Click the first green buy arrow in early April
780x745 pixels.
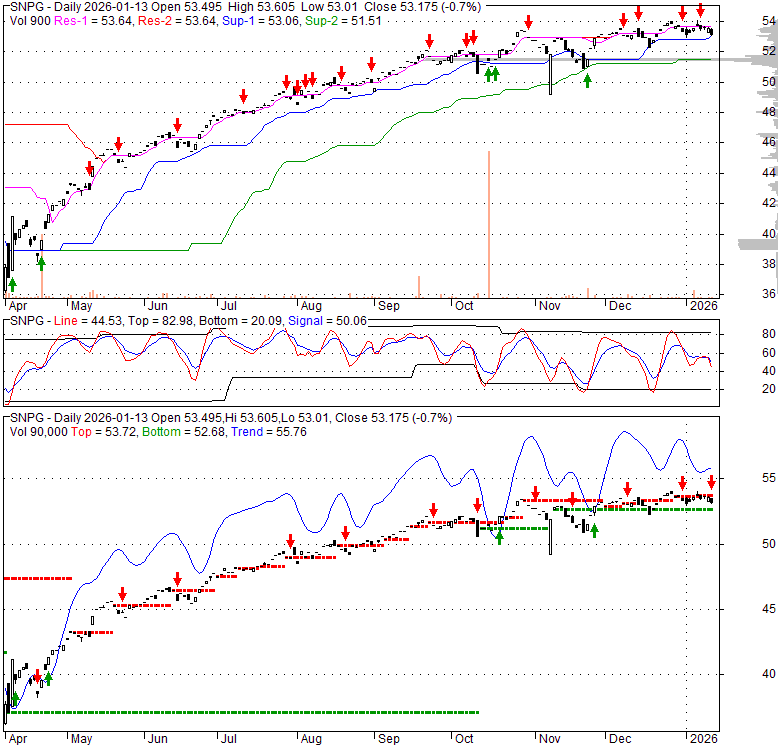12,285
